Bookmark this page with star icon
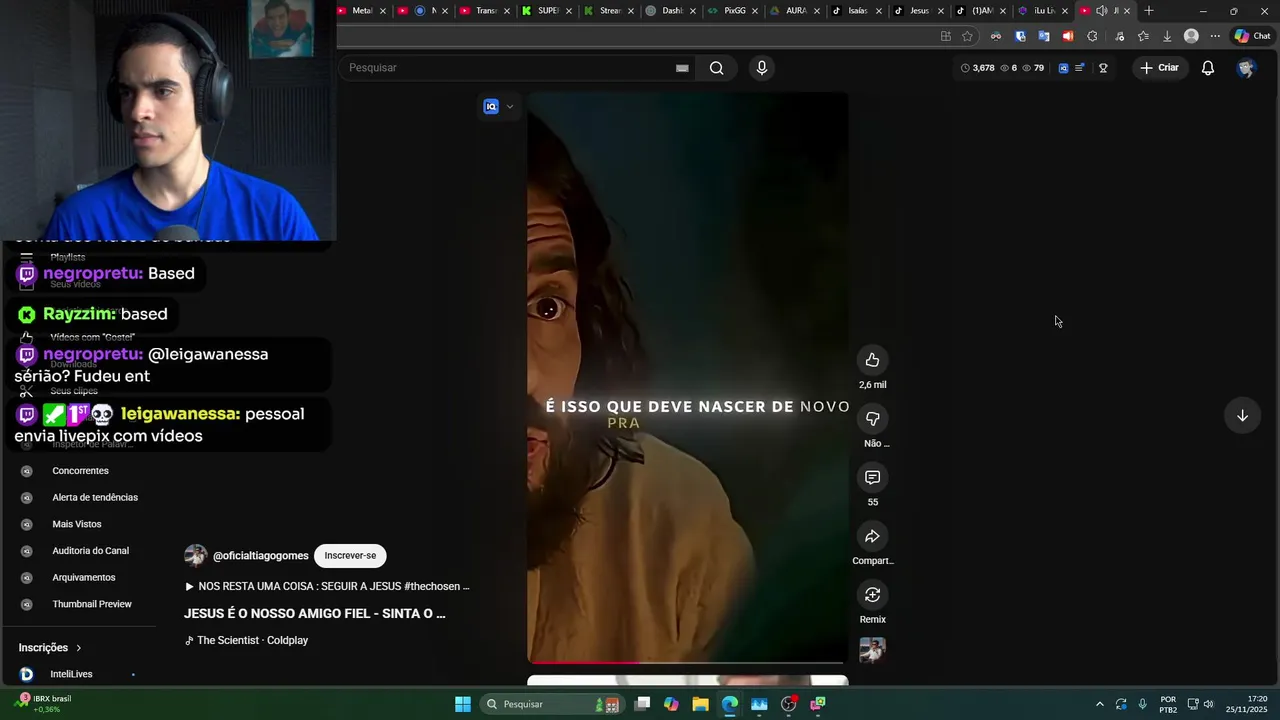 967,36
